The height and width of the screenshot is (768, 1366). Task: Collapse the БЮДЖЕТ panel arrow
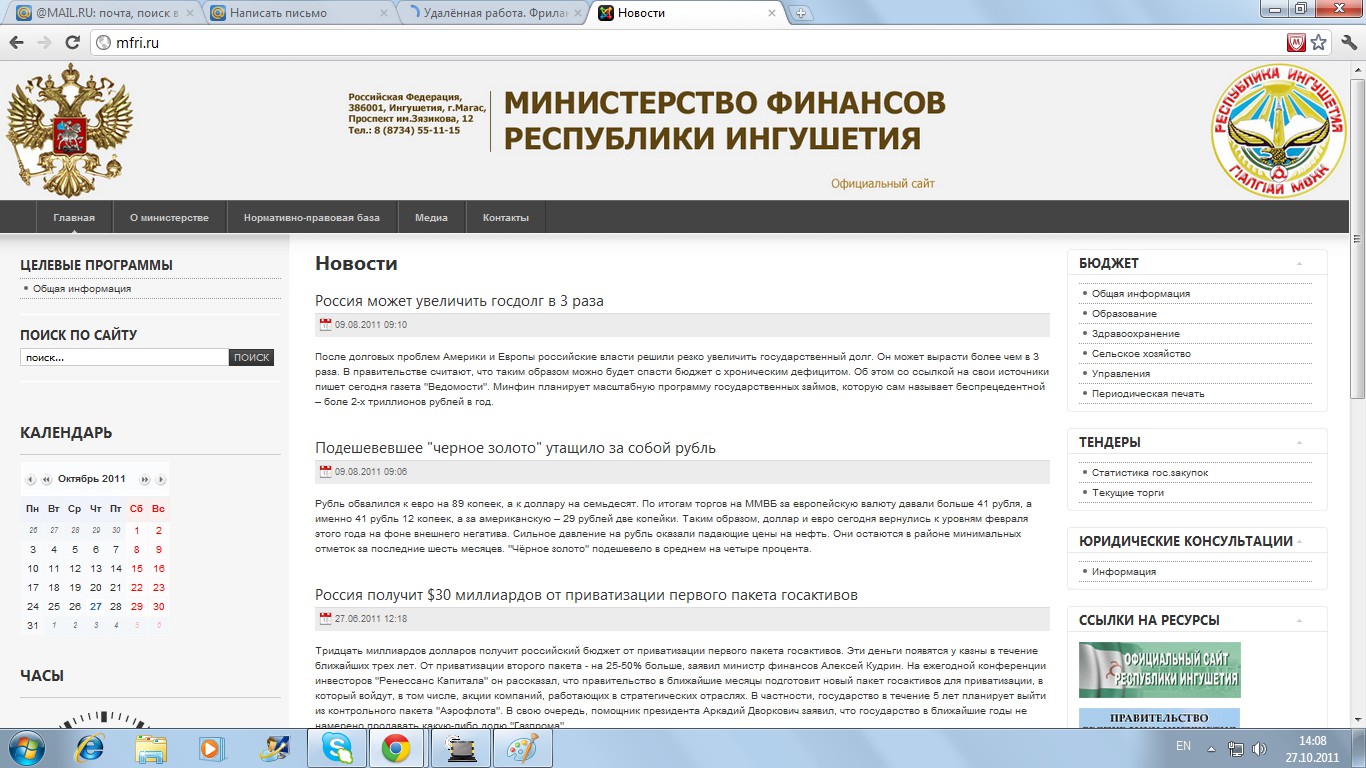[1299, 264]
